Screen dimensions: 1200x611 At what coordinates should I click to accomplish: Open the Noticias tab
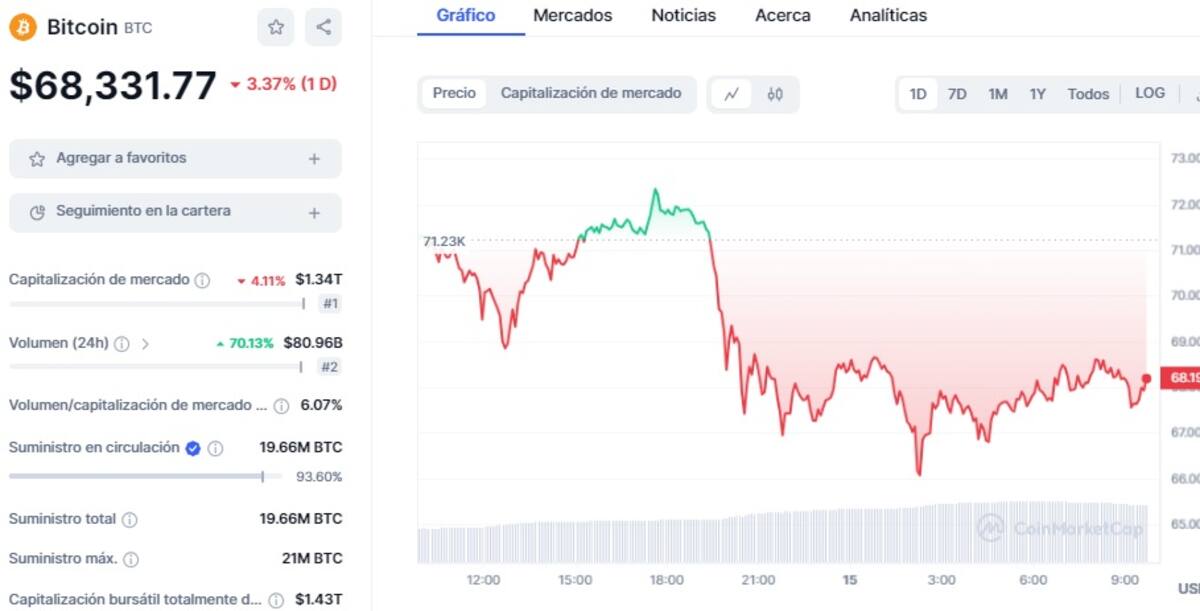(x=683, y=16)
